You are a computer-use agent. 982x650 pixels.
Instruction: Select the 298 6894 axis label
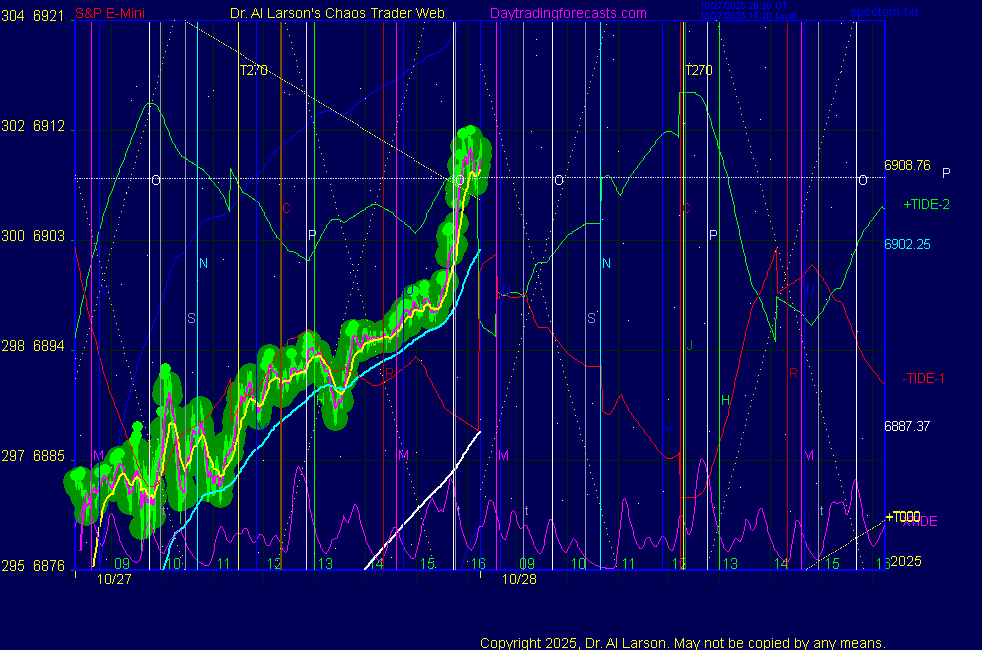click(35, 346)
